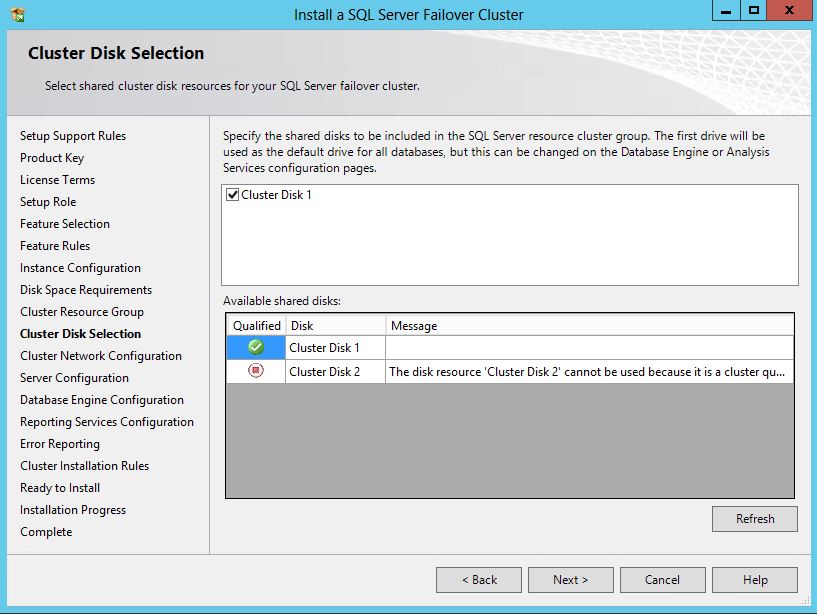Proceed with the Next button
The height and width of the screenshot is (614, 817).
pos(571,580)
